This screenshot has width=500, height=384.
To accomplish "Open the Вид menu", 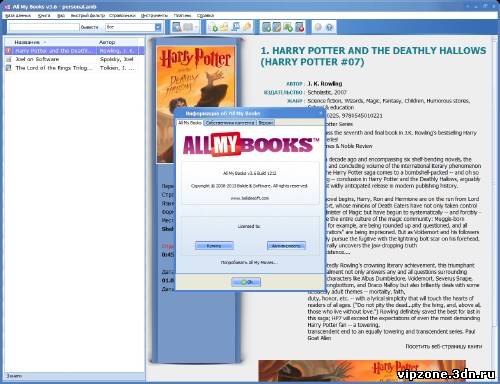I will (x=61, y=15).
